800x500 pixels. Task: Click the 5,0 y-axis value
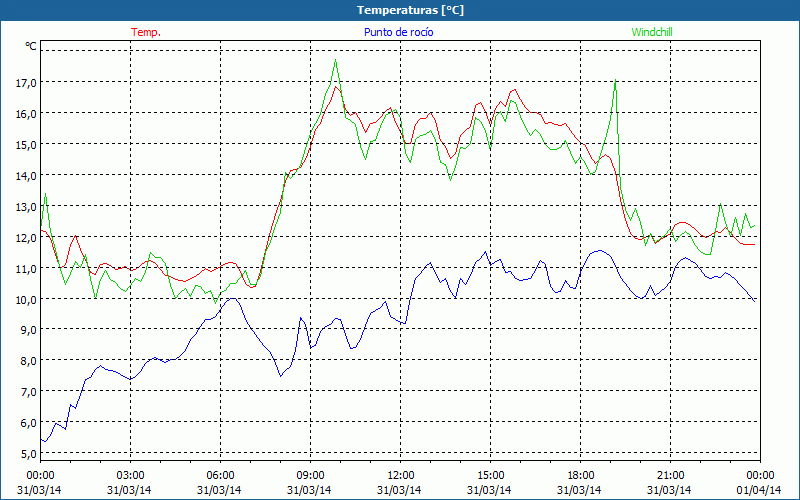(x=28, y=453)
